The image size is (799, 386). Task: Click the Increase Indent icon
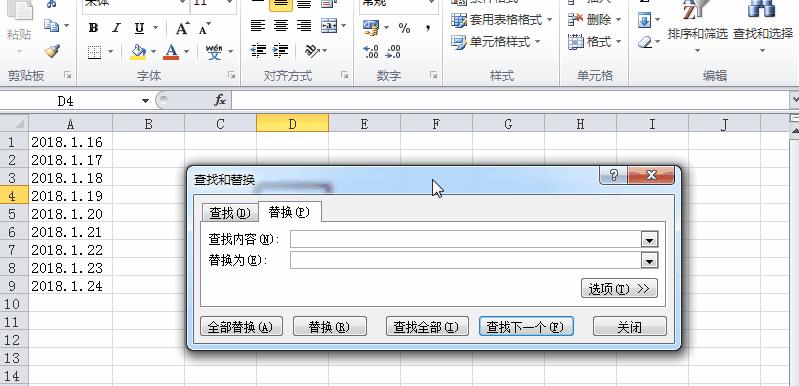[x=281, y=51]
